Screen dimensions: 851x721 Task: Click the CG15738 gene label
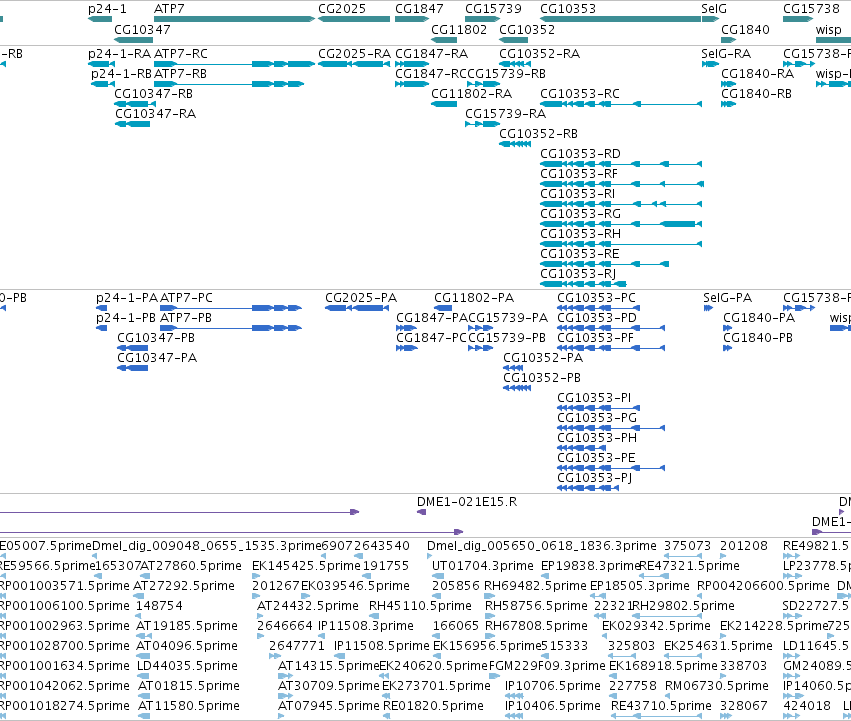811,9
